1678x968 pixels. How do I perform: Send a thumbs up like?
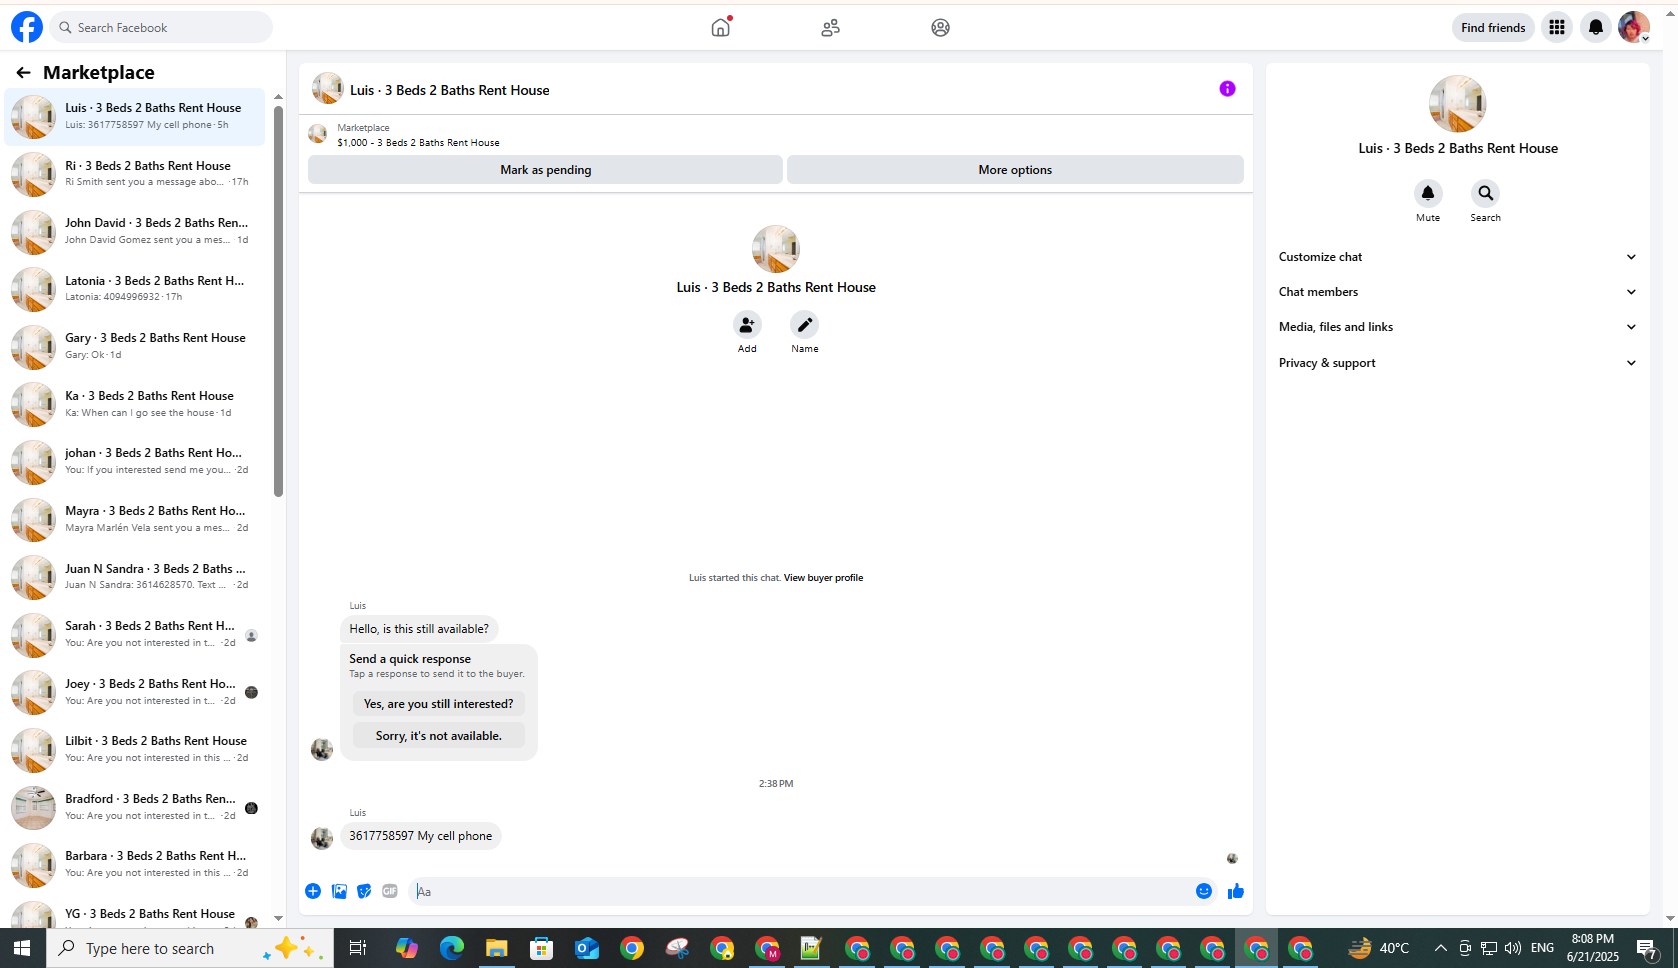(1236, 891)
